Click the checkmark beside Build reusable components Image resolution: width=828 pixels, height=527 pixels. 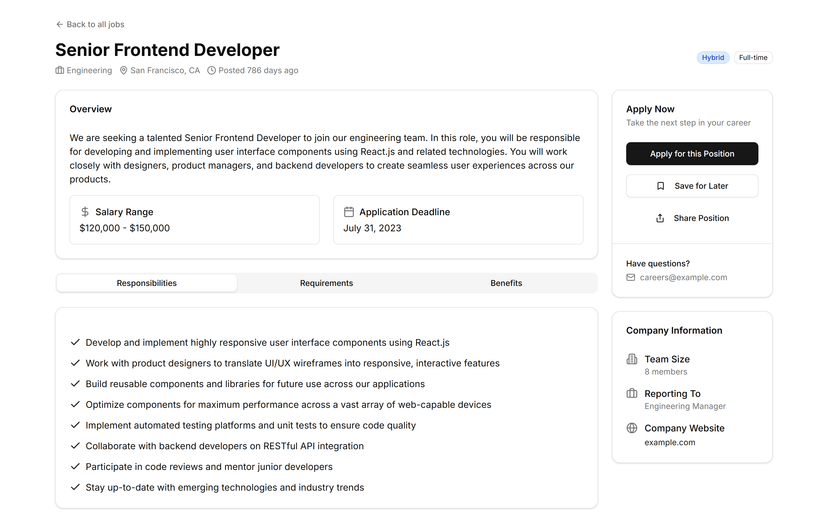pos(75,383)
